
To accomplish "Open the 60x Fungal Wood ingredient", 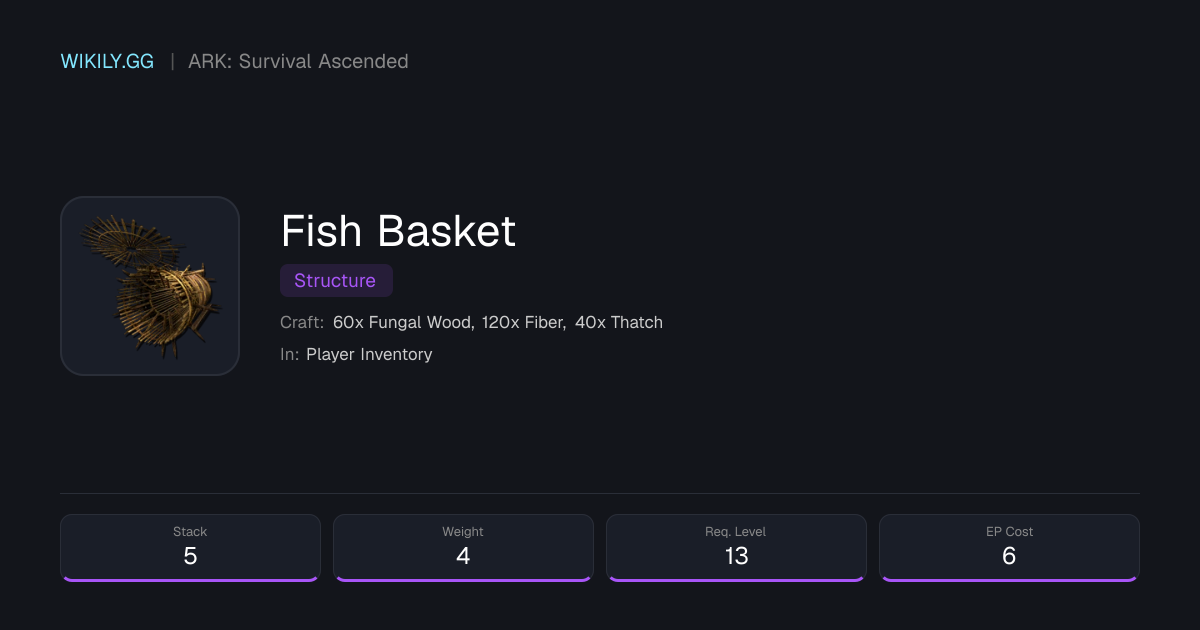I will 403,322.
